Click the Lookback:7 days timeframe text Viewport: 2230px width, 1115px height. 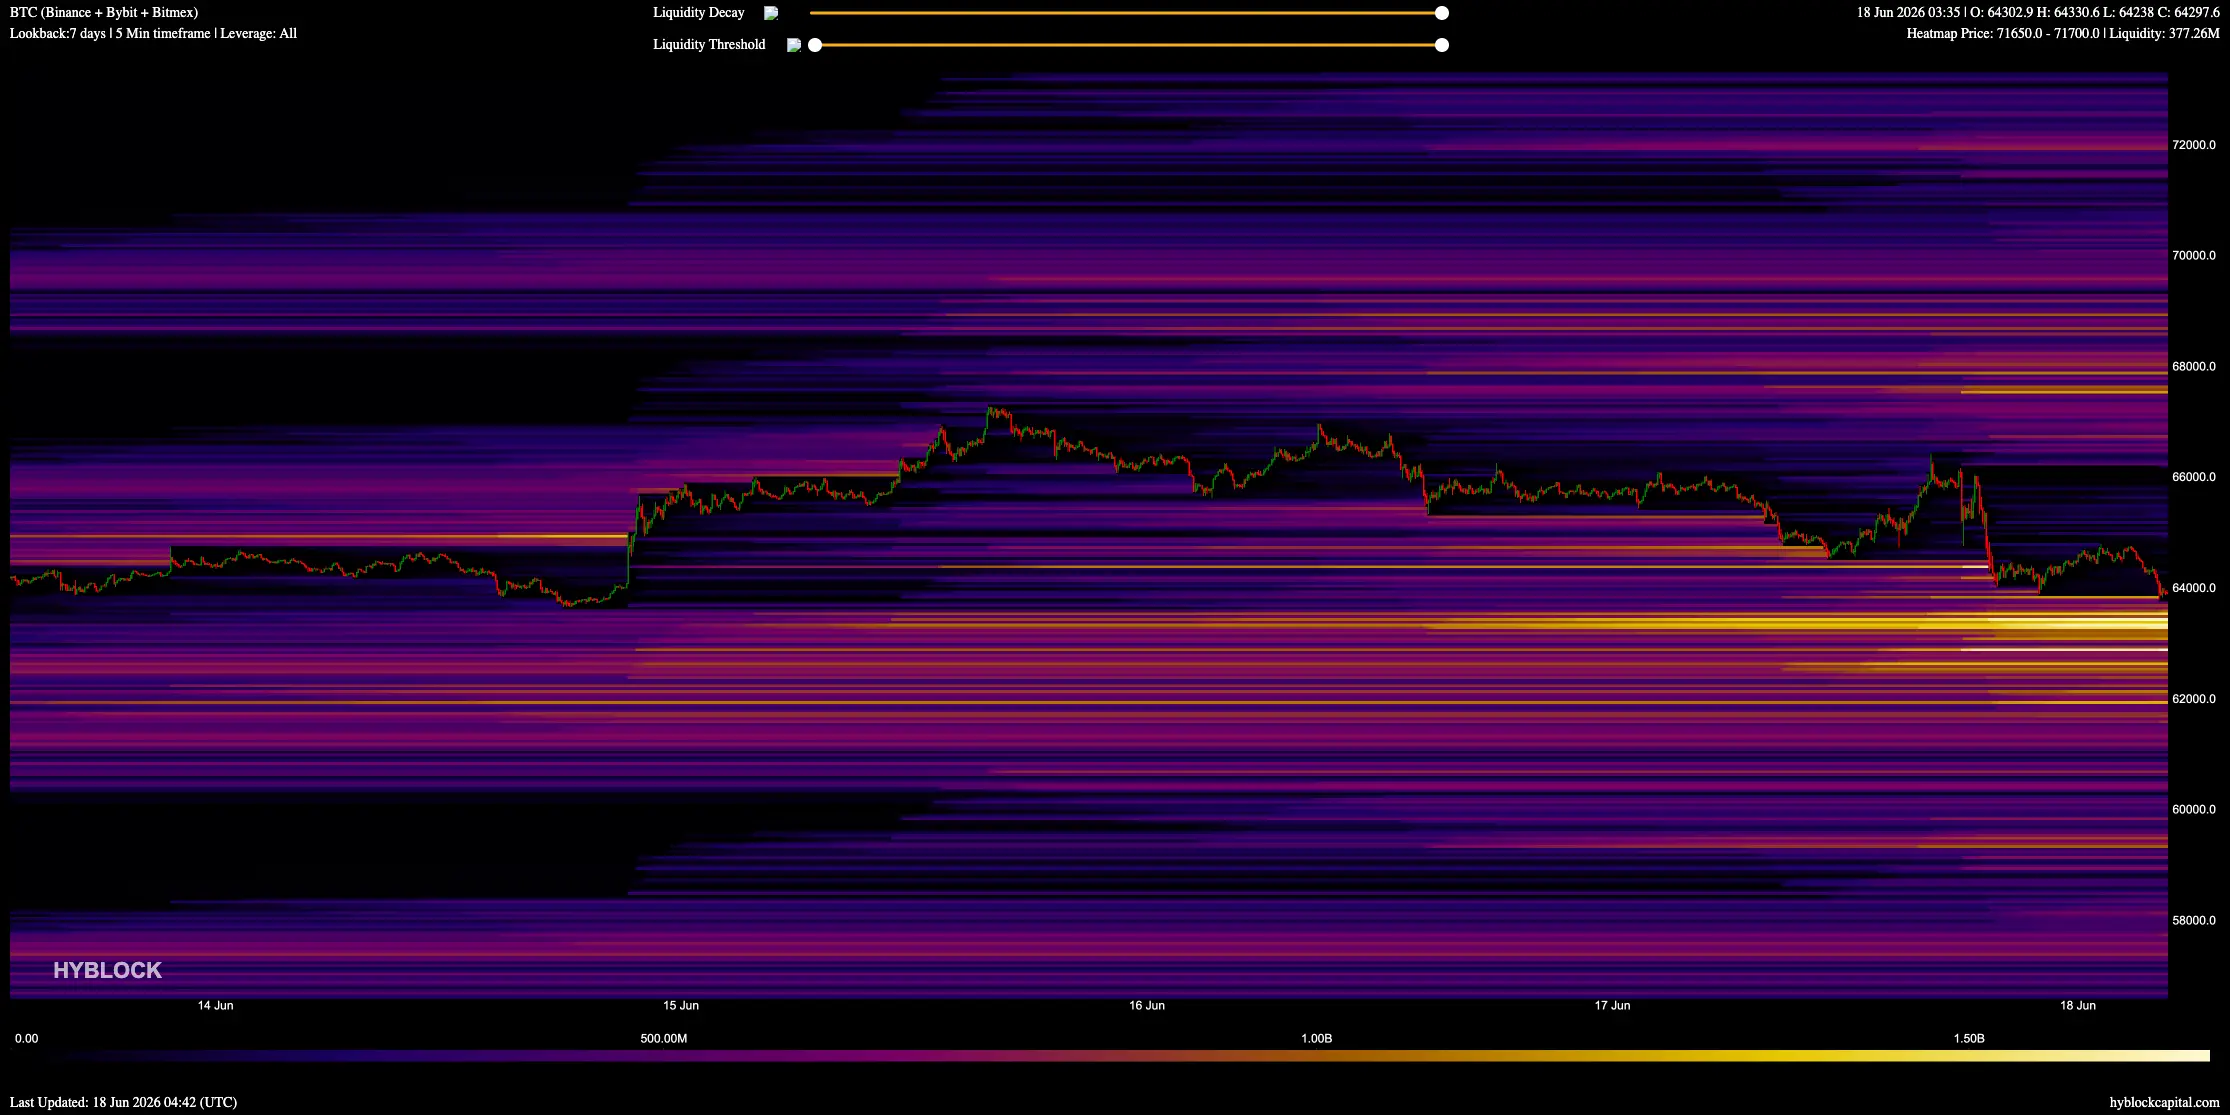click(x=153, y=34)
